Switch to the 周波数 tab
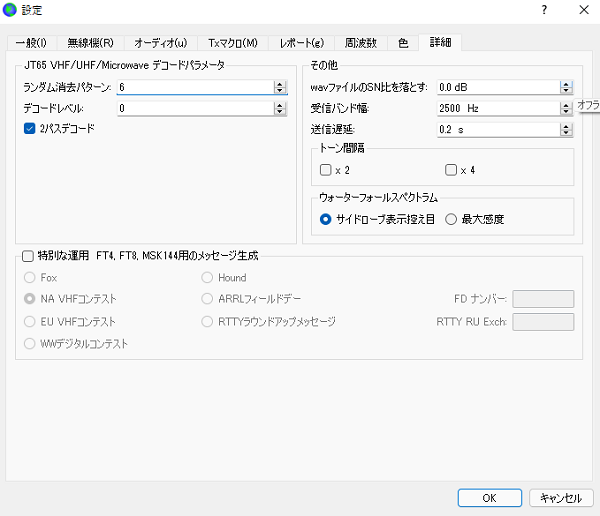The image size is (600, 516). coord(360,43)
